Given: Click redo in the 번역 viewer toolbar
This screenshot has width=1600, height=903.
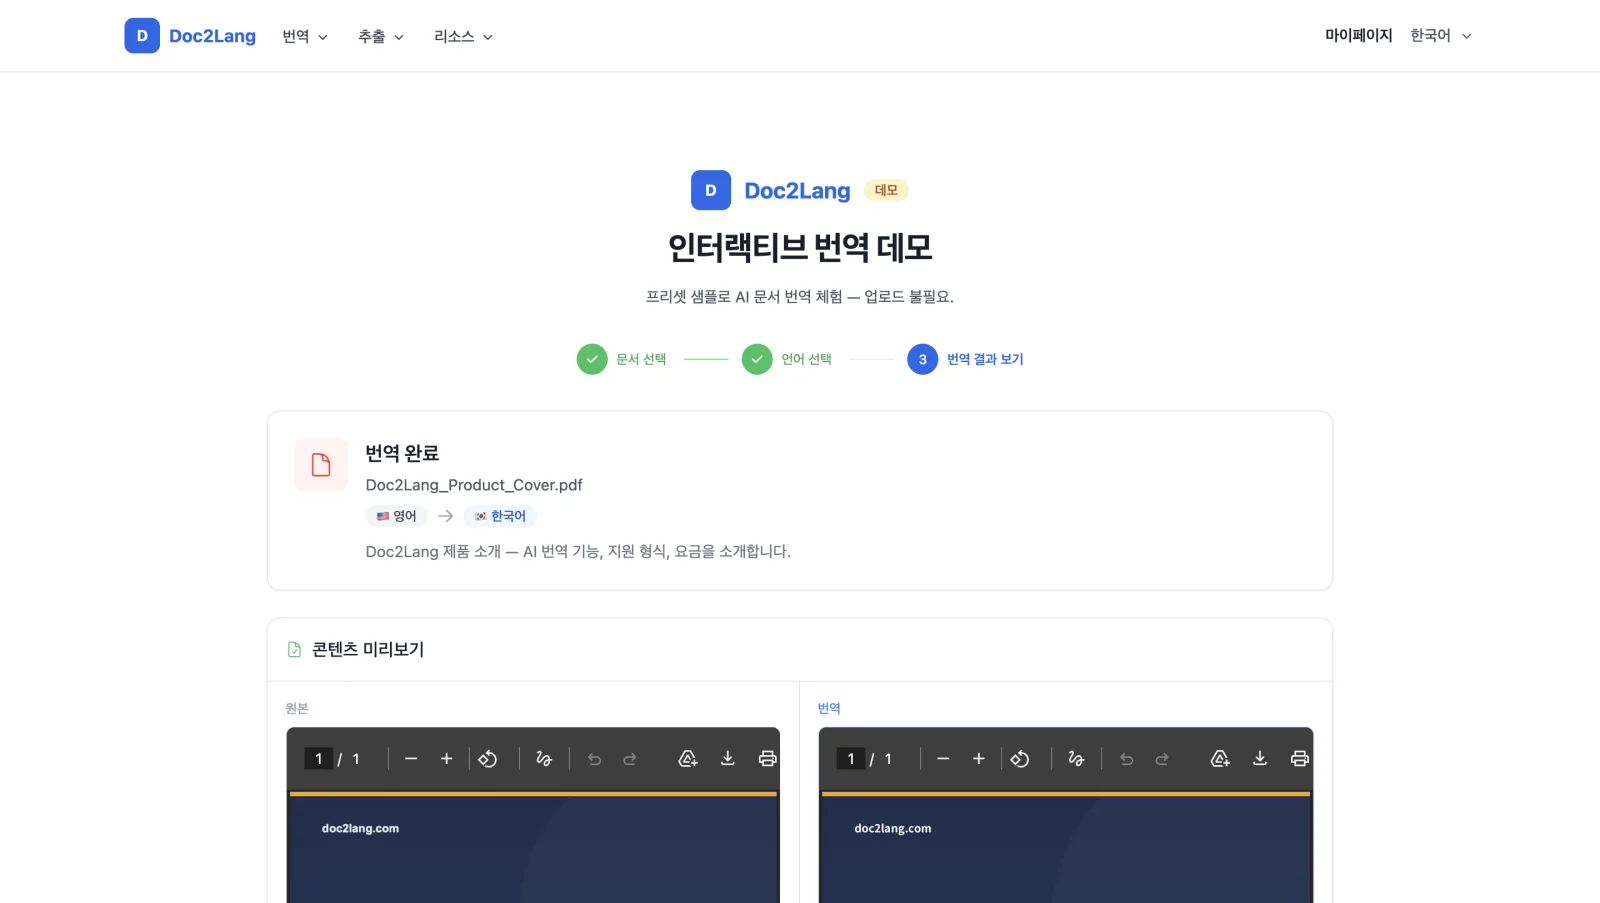Looking at the screenshot, I should coord(1162,759).
